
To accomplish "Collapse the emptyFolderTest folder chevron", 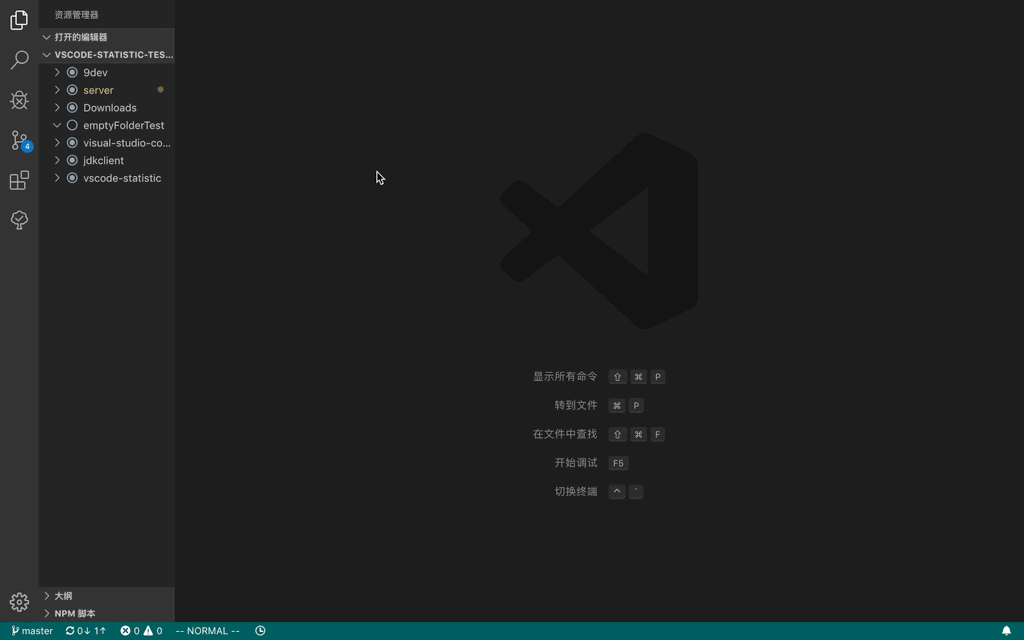I will click(x=57, y=125).
